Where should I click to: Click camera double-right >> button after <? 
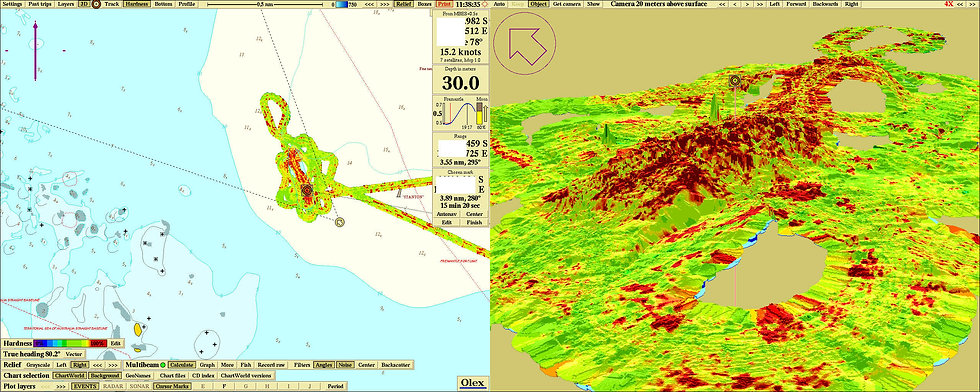pos(760,4)
